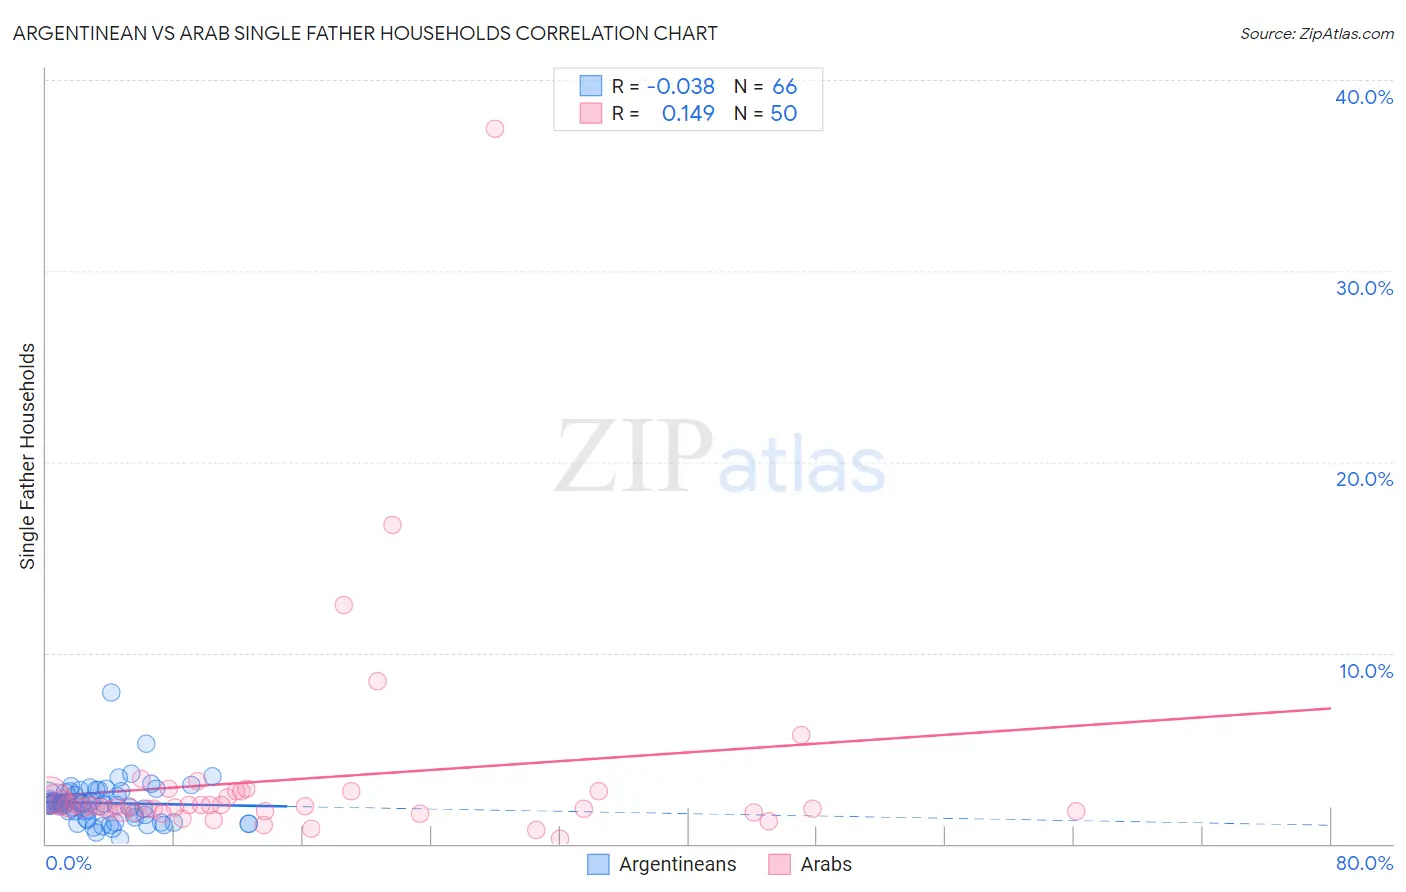Click the pink data point near 8.5%
The width and height of the screenshot is (1406, 892).
click(x=377, y=681)
